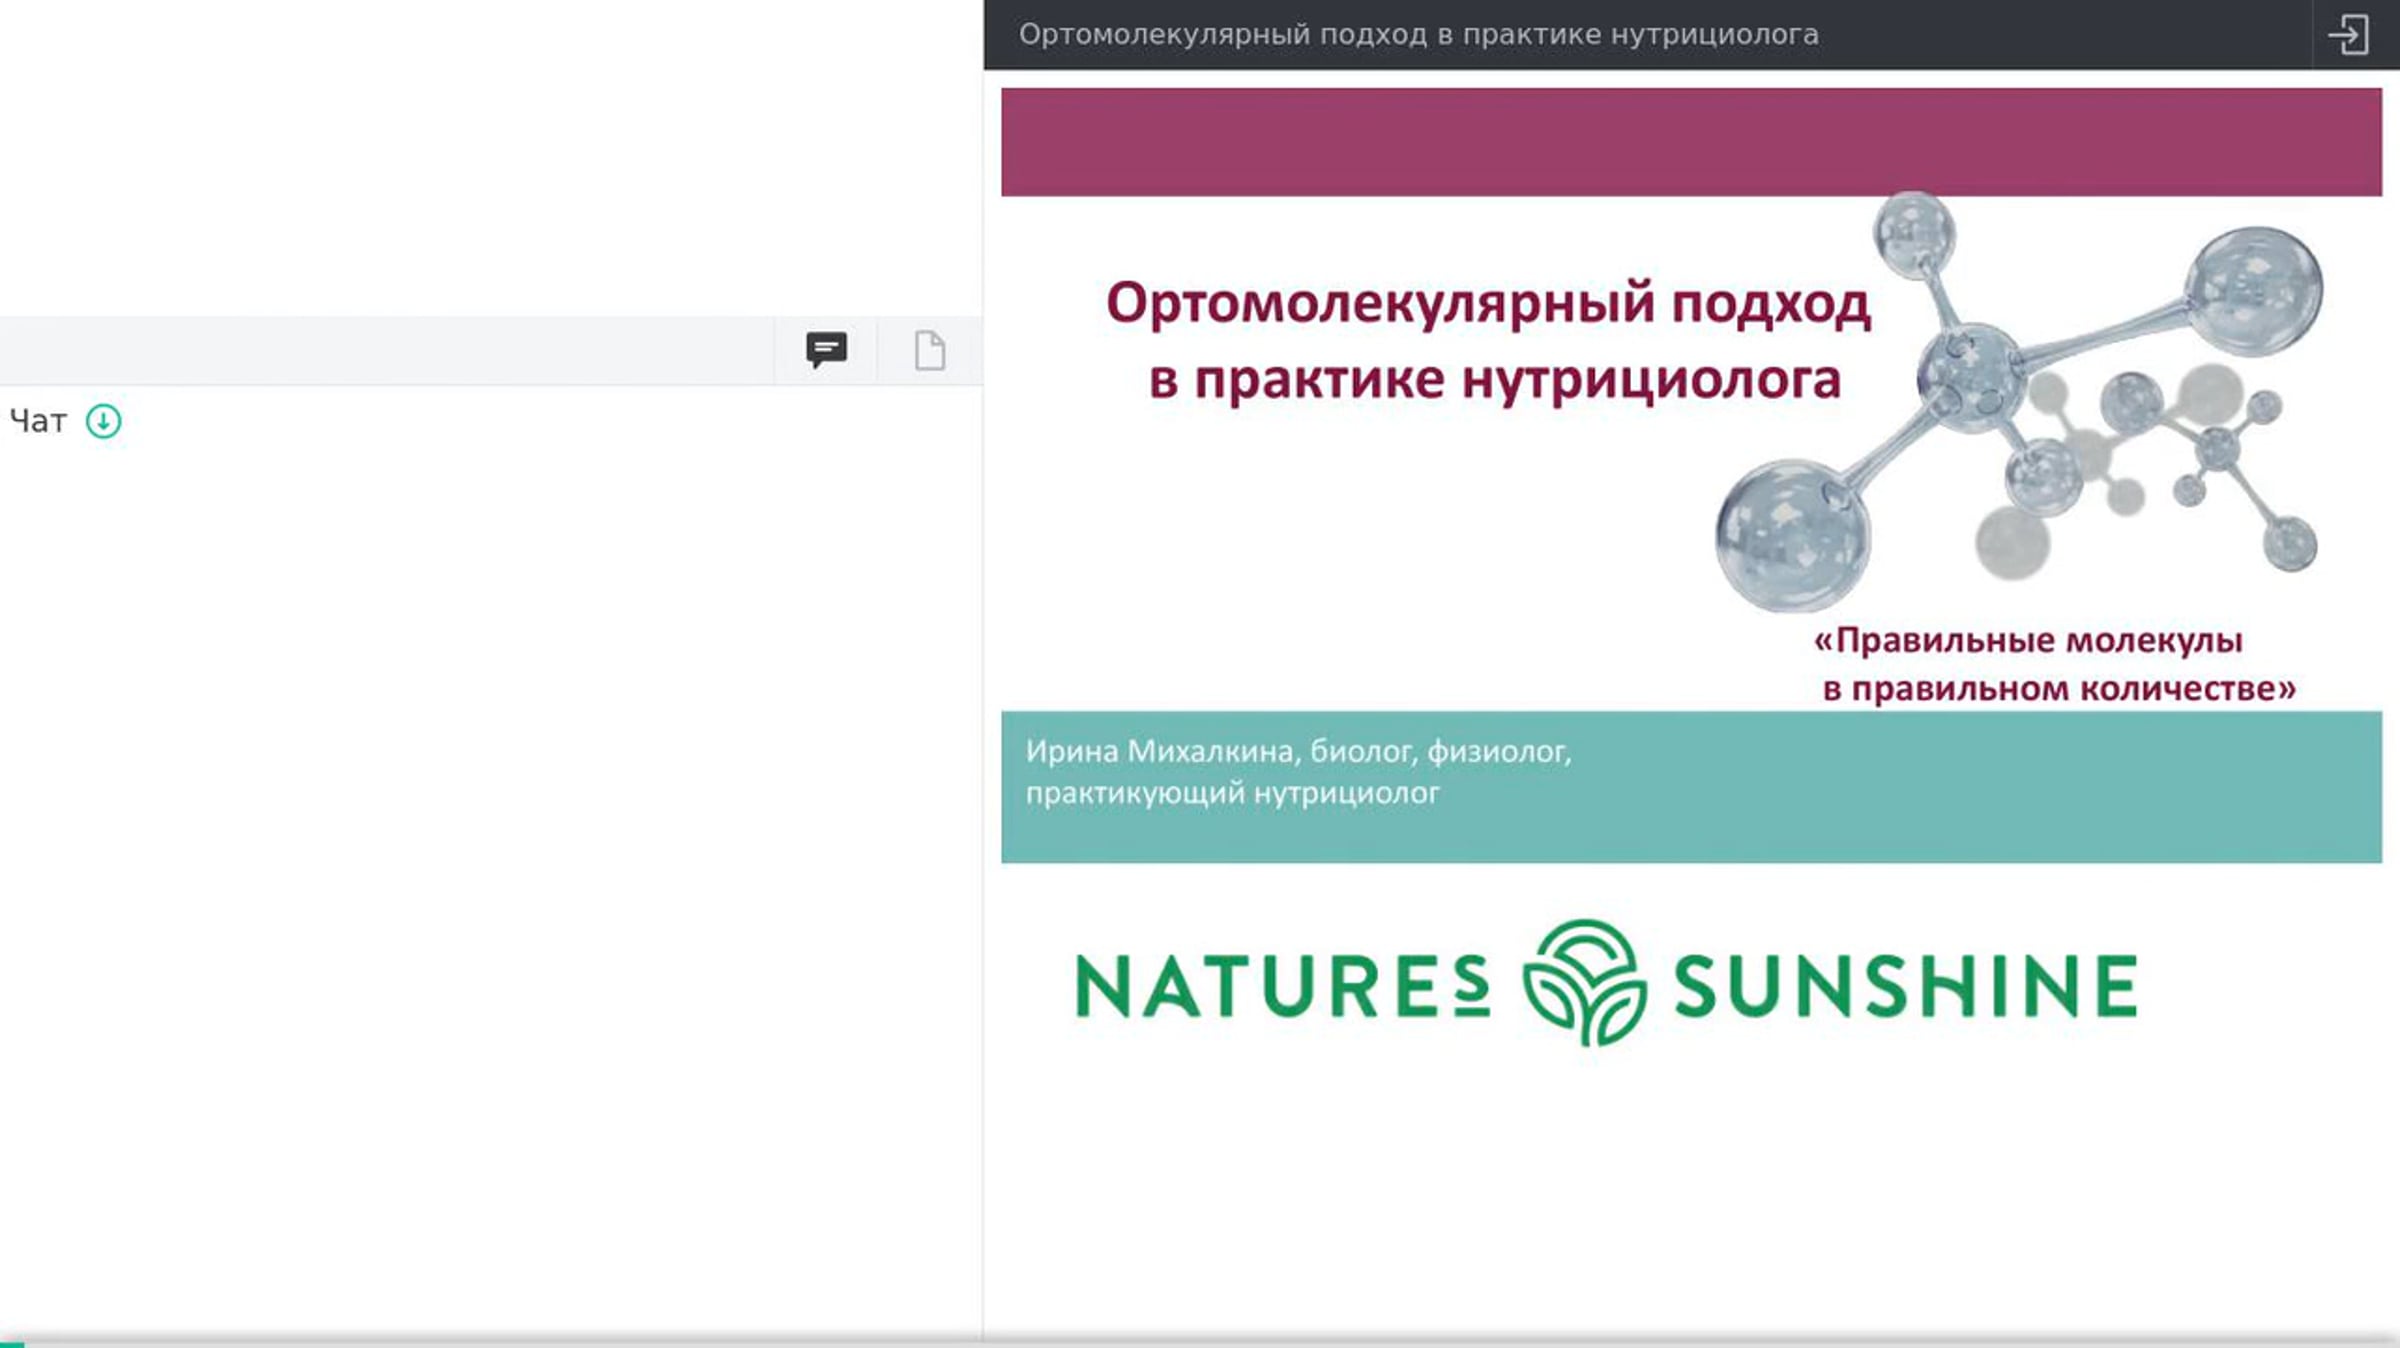Click the molecule illustration on slide
The width and height of the screenshot is (2400, 1348).
pos(2018,401)
